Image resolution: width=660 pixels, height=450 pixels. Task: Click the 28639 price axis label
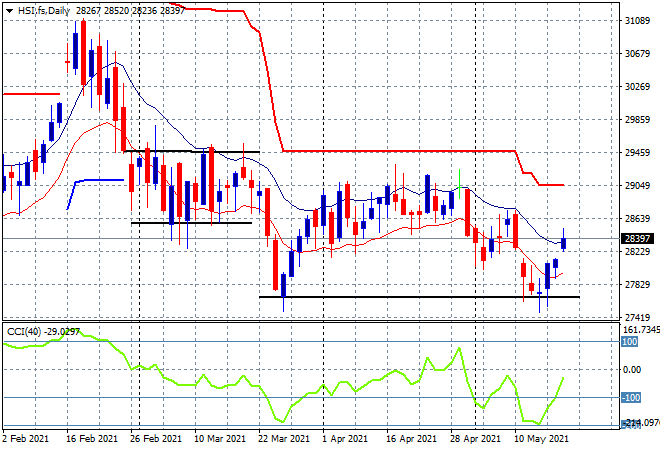coord(637,218)
